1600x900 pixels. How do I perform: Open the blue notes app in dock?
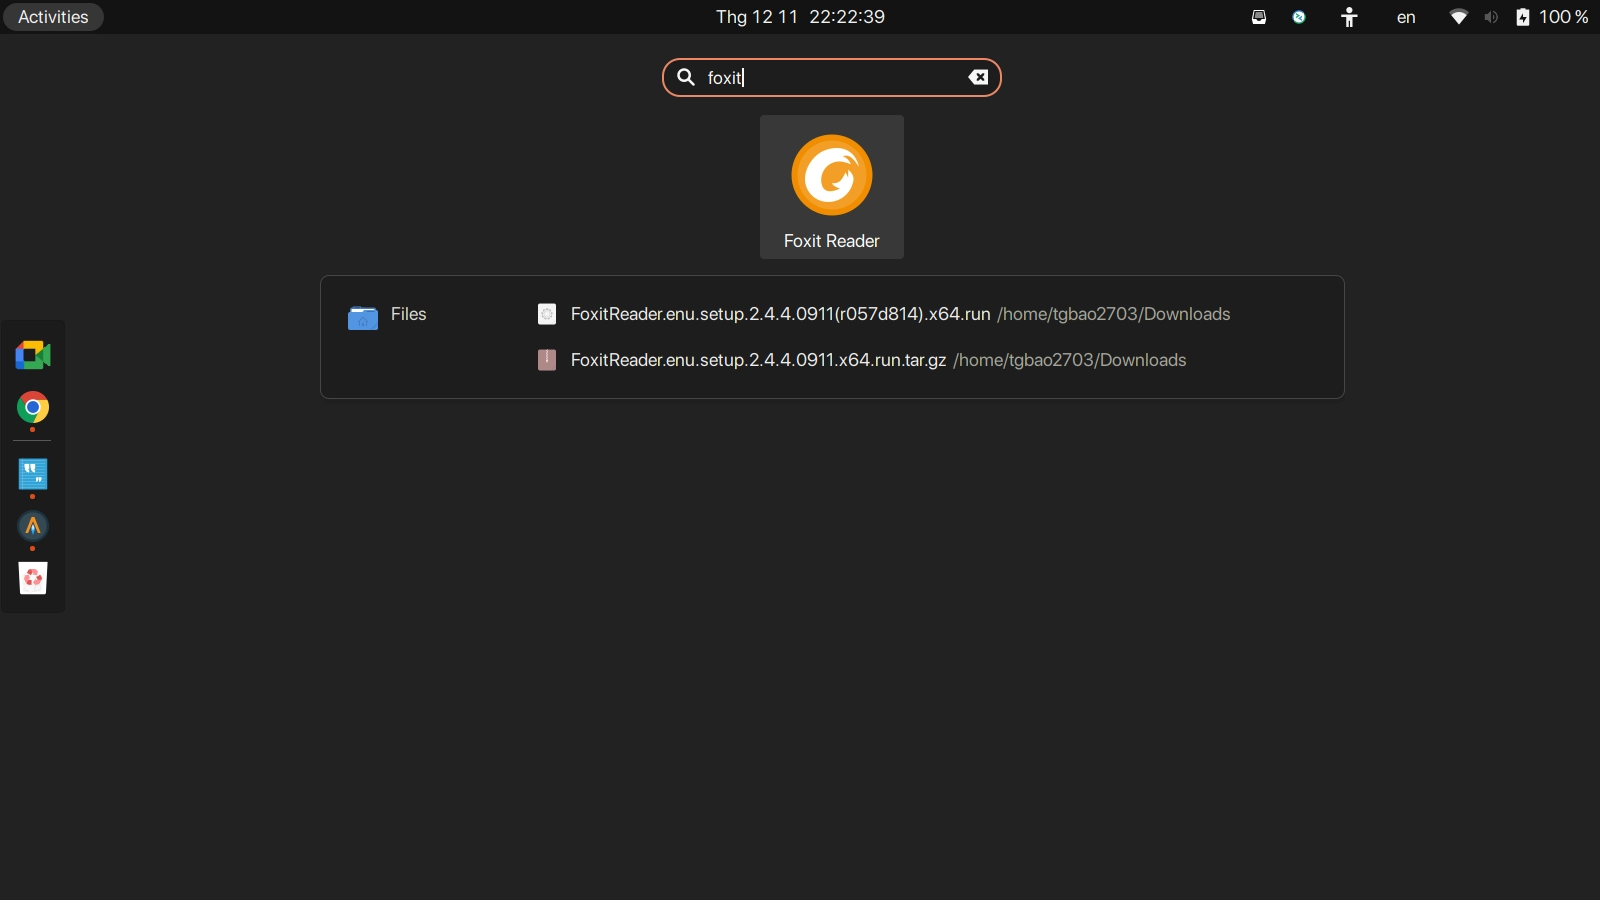33,474
